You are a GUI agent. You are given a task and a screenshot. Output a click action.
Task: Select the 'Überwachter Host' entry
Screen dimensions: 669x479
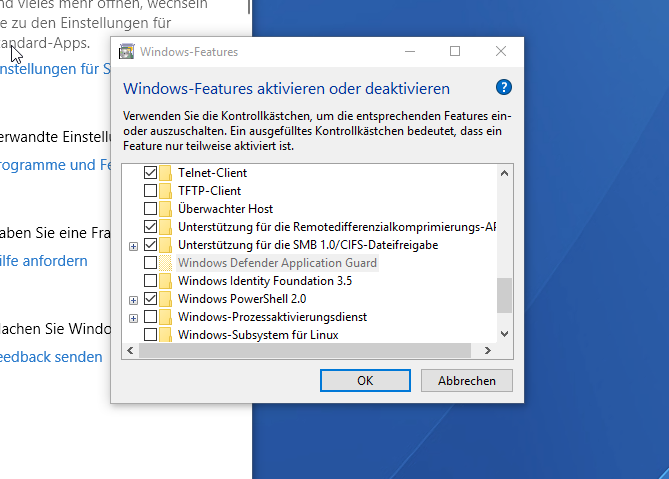click(x=225, y=209)
